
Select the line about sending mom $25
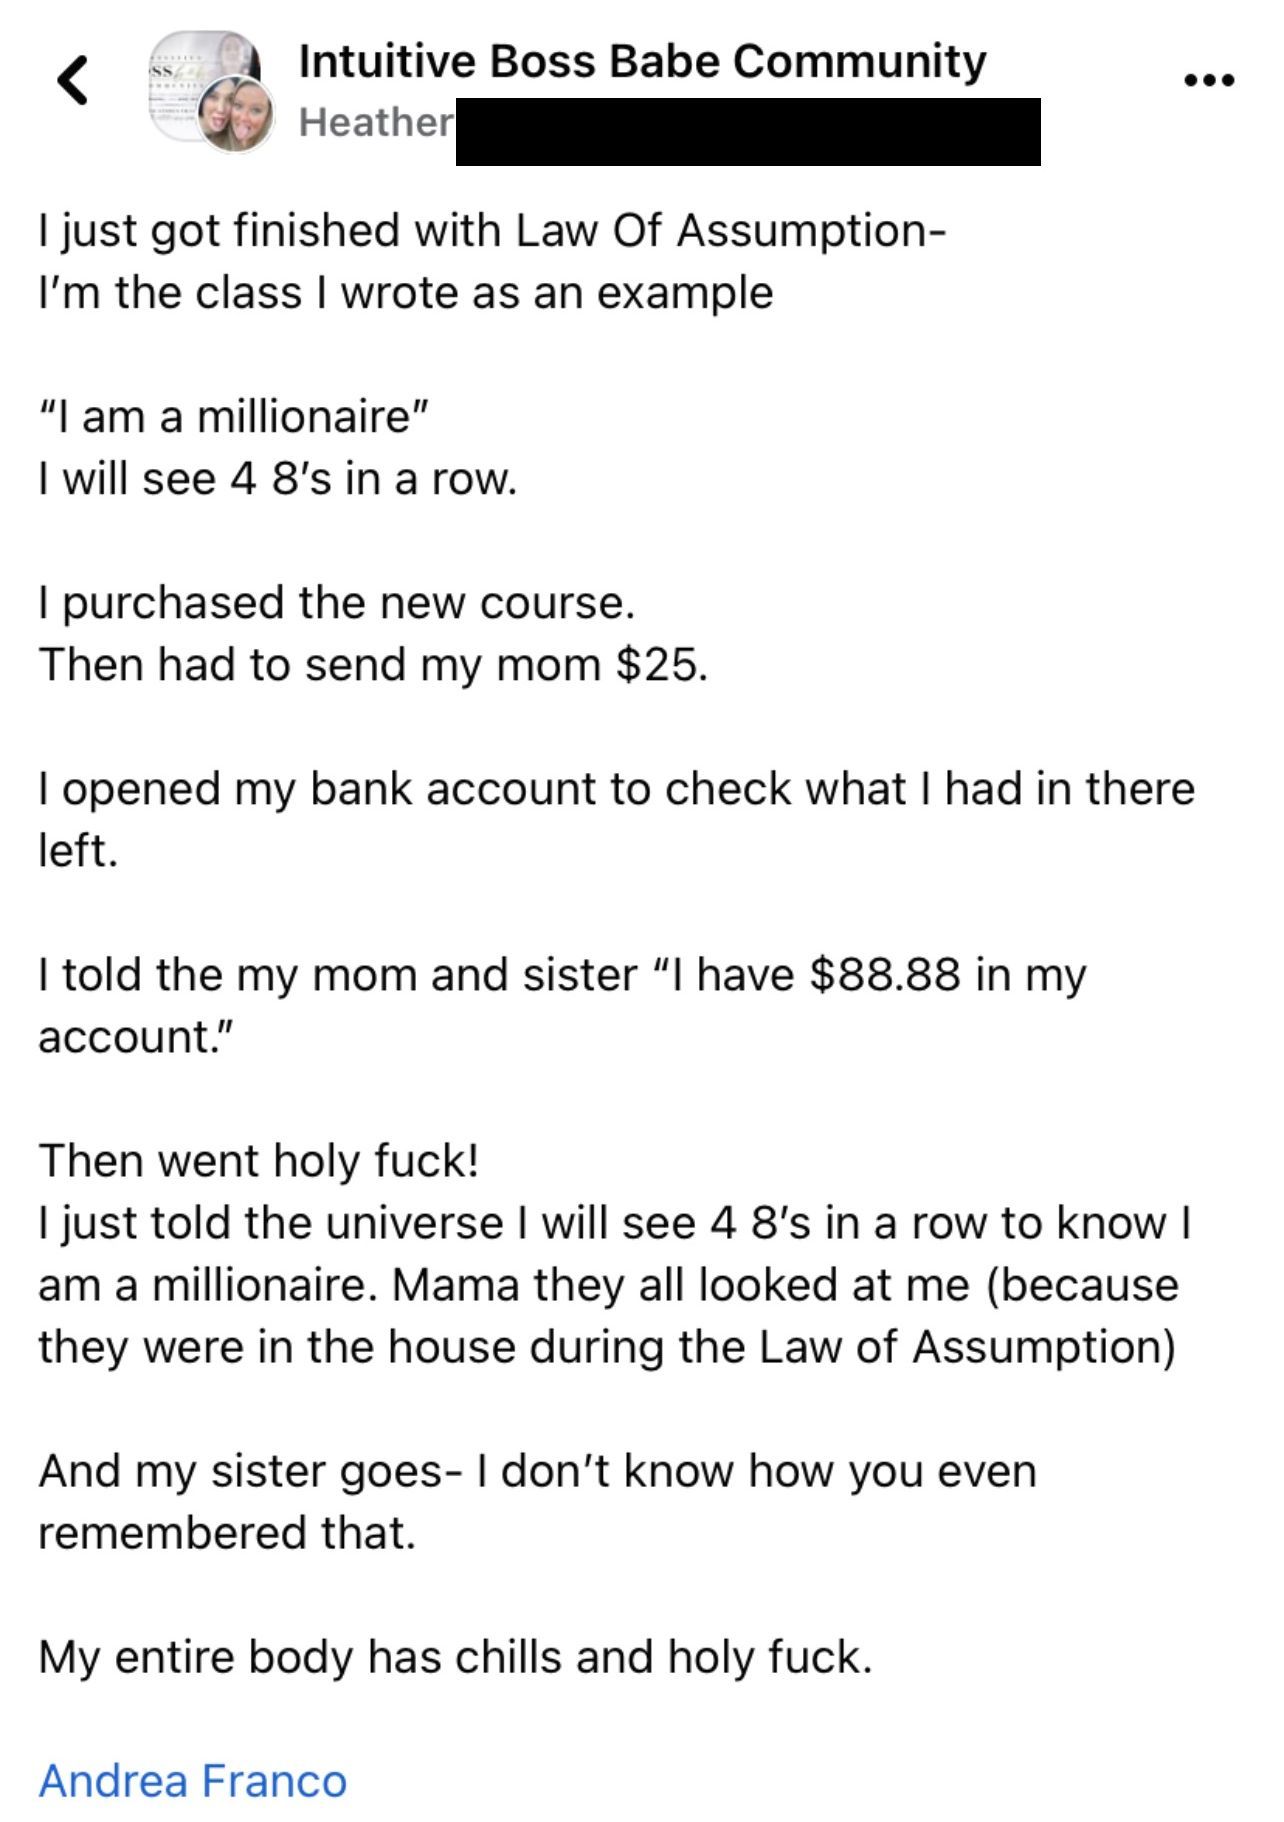[373, 665]
